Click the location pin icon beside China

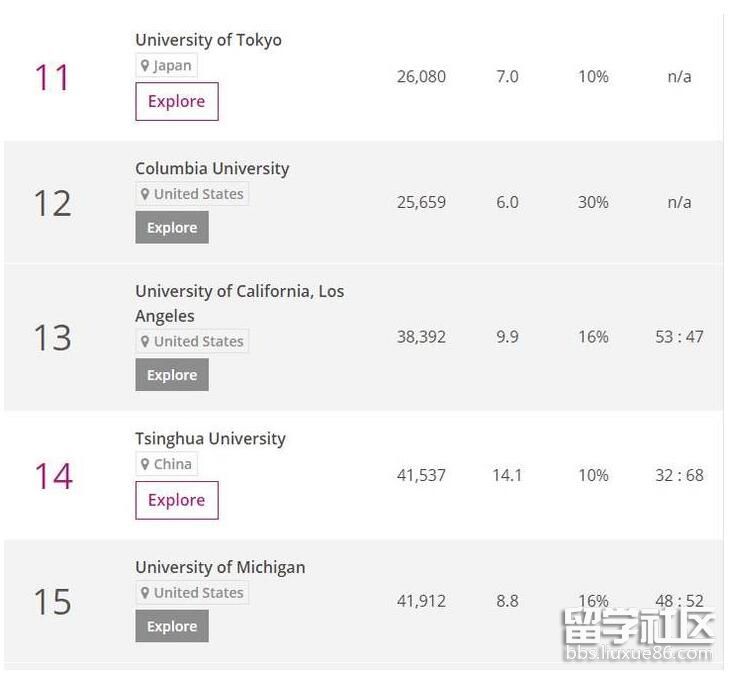pos(145,464)
